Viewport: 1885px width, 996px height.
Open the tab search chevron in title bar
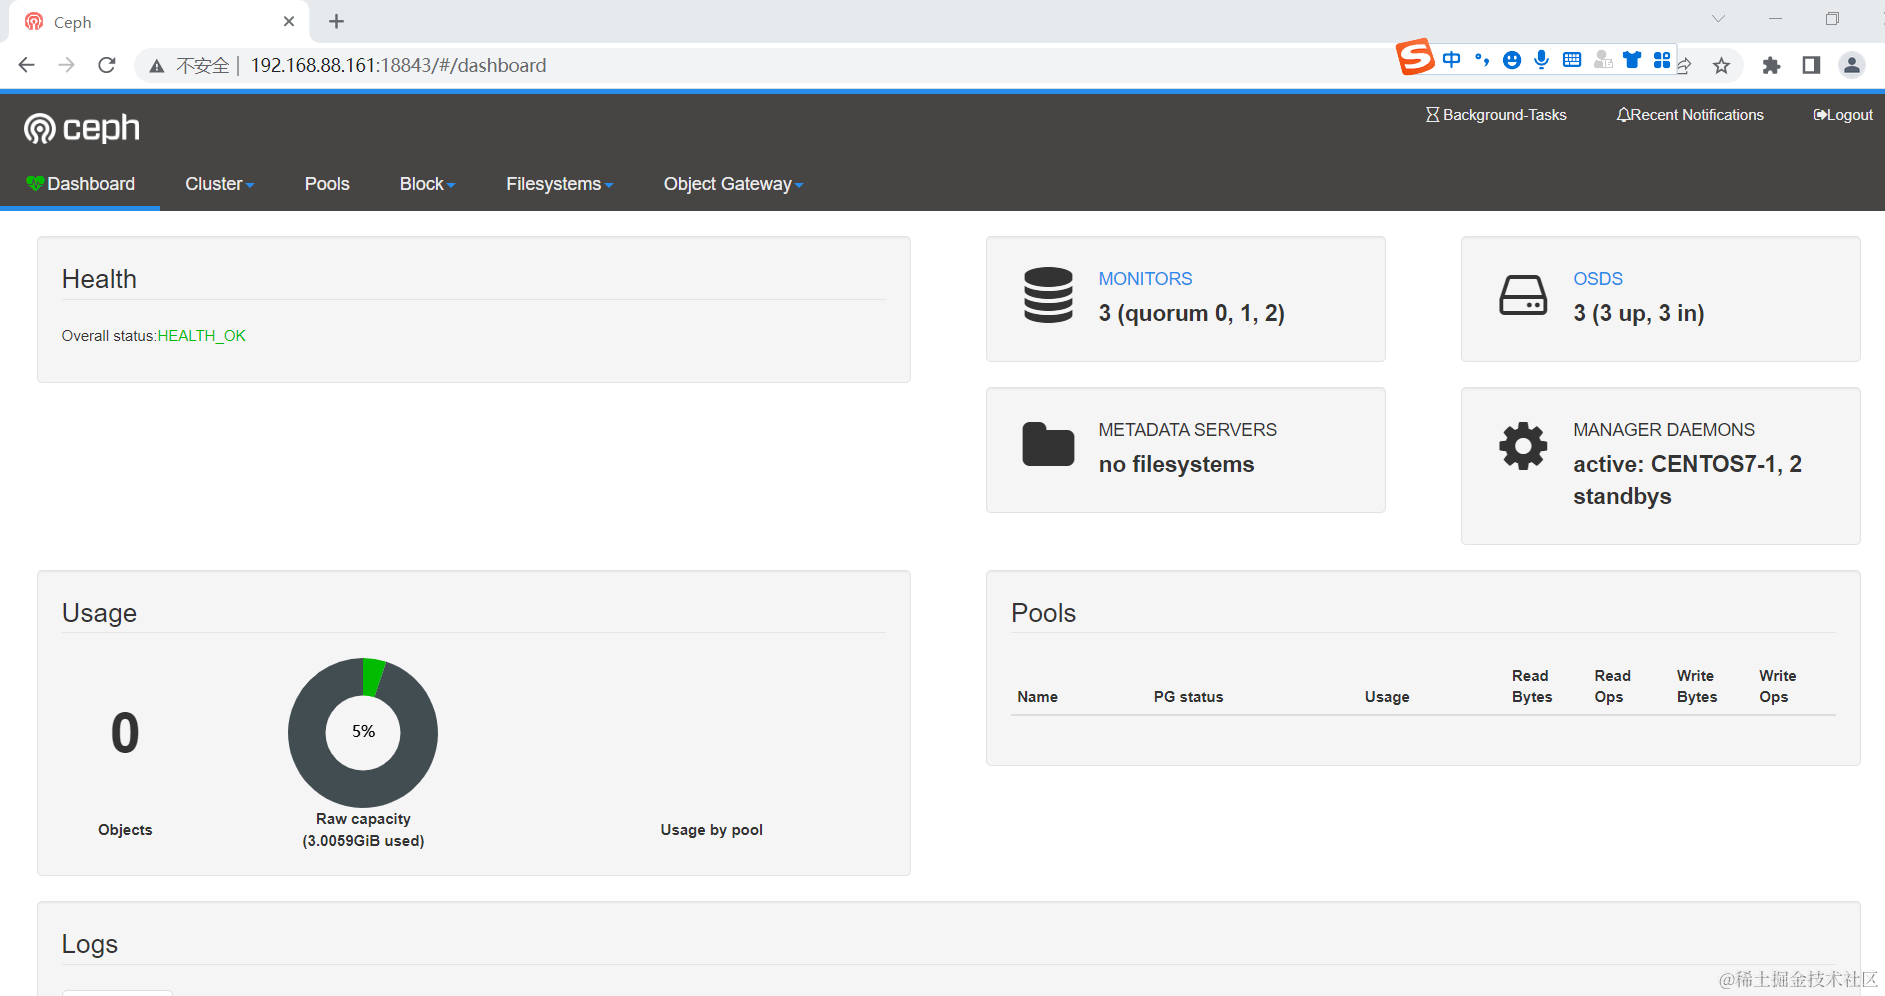1718,19
